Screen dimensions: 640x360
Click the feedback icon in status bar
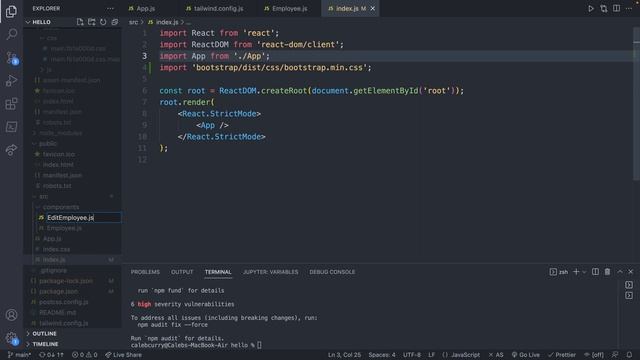(615, 355)
